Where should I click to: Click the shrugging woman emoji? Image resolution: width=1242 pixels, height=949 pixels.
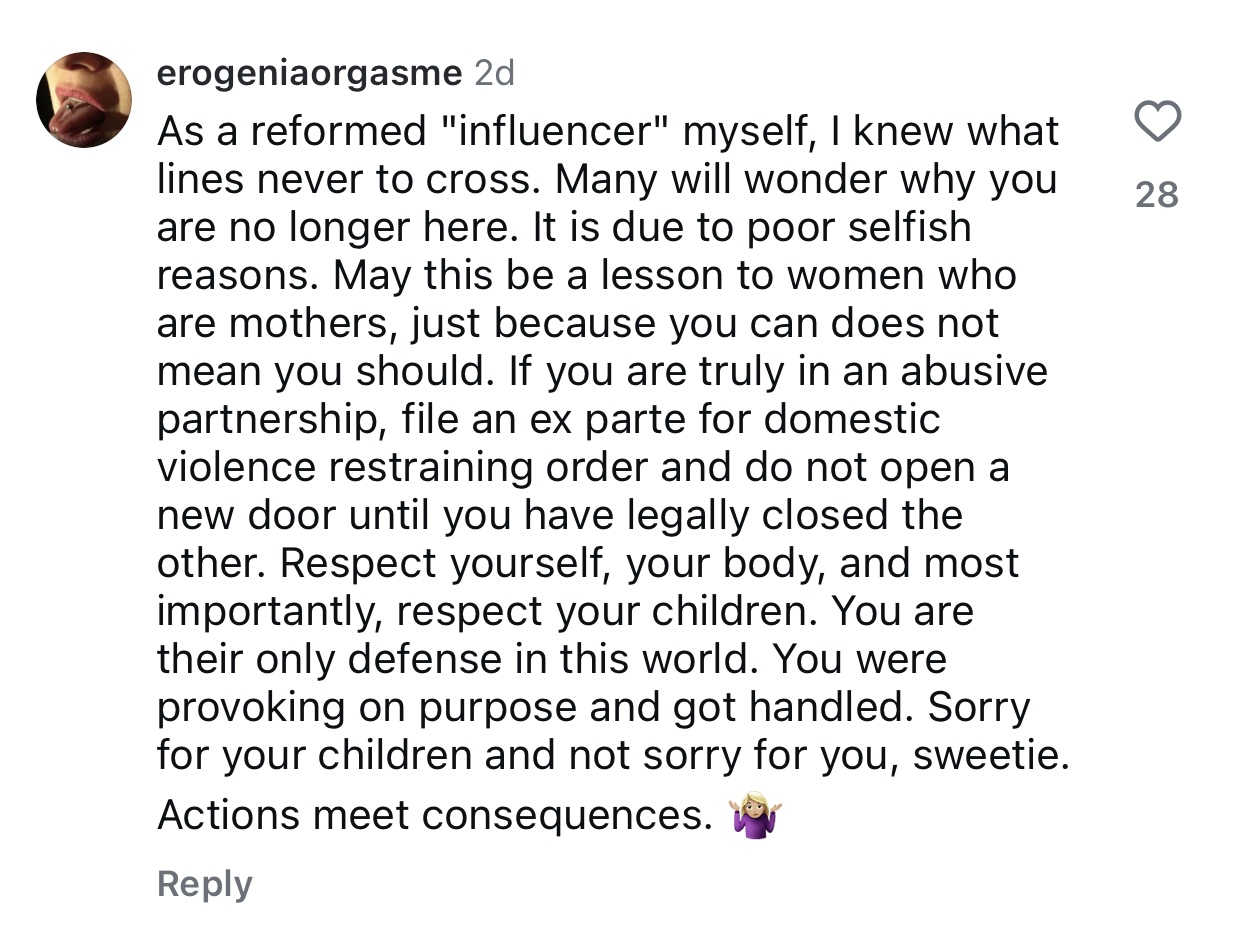(756, 817)
